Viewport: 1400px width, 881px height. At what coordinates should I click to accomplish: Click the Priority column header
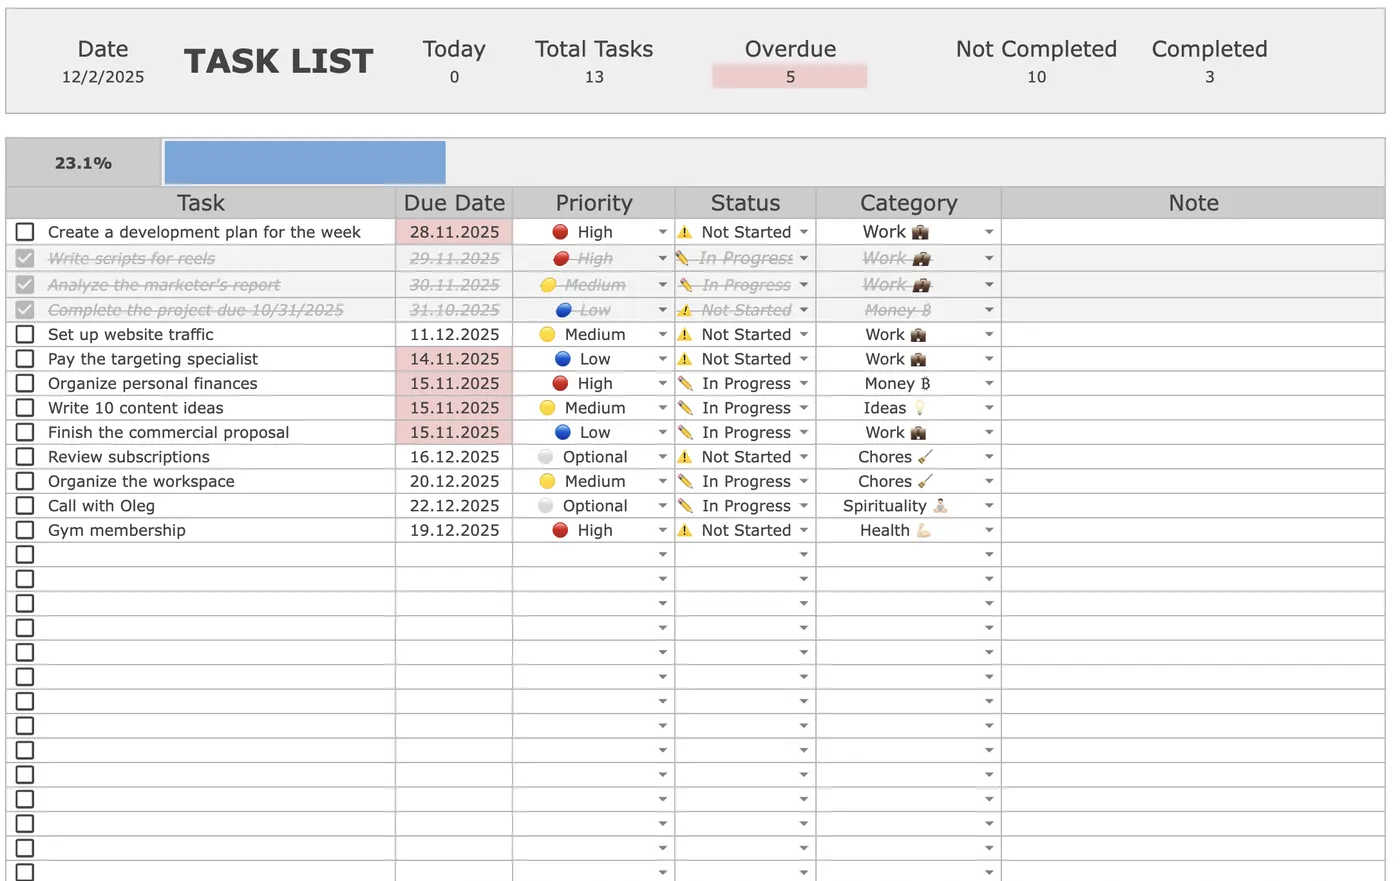click(594, 203)
